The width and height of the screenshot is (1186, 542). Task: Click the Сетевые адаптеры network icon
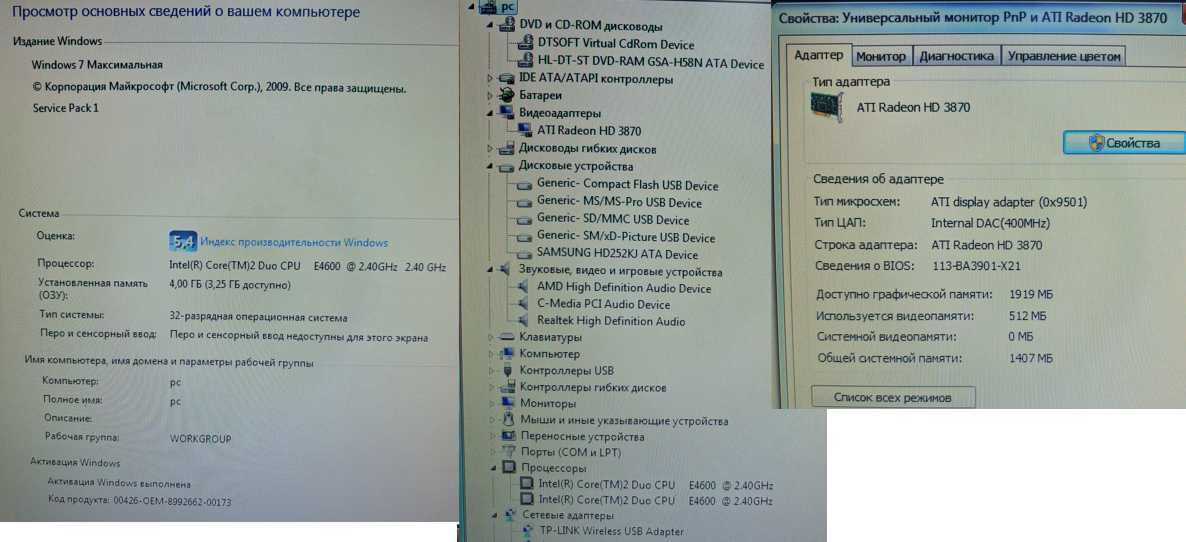click(509, 516)
